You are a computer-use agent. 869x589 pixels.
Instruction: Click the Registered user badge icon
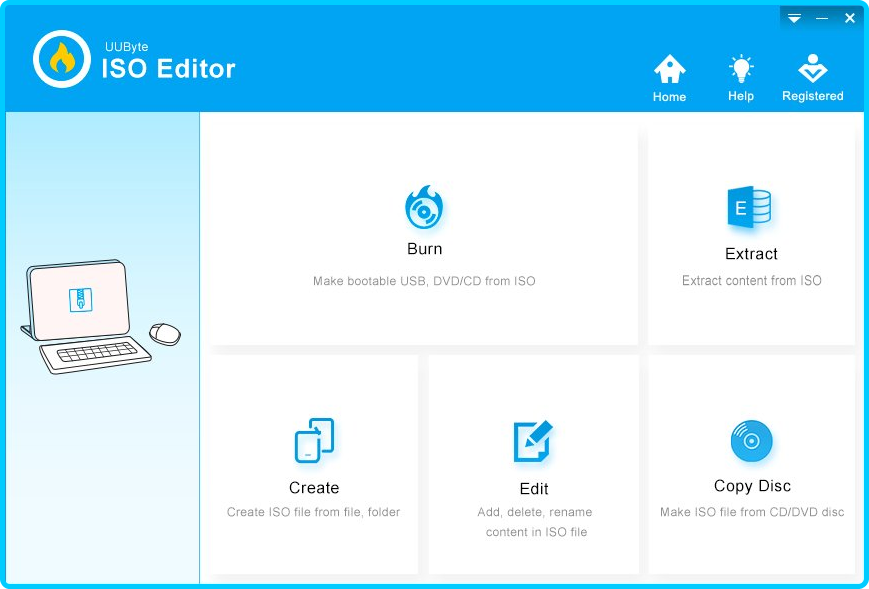click(812, 69)
